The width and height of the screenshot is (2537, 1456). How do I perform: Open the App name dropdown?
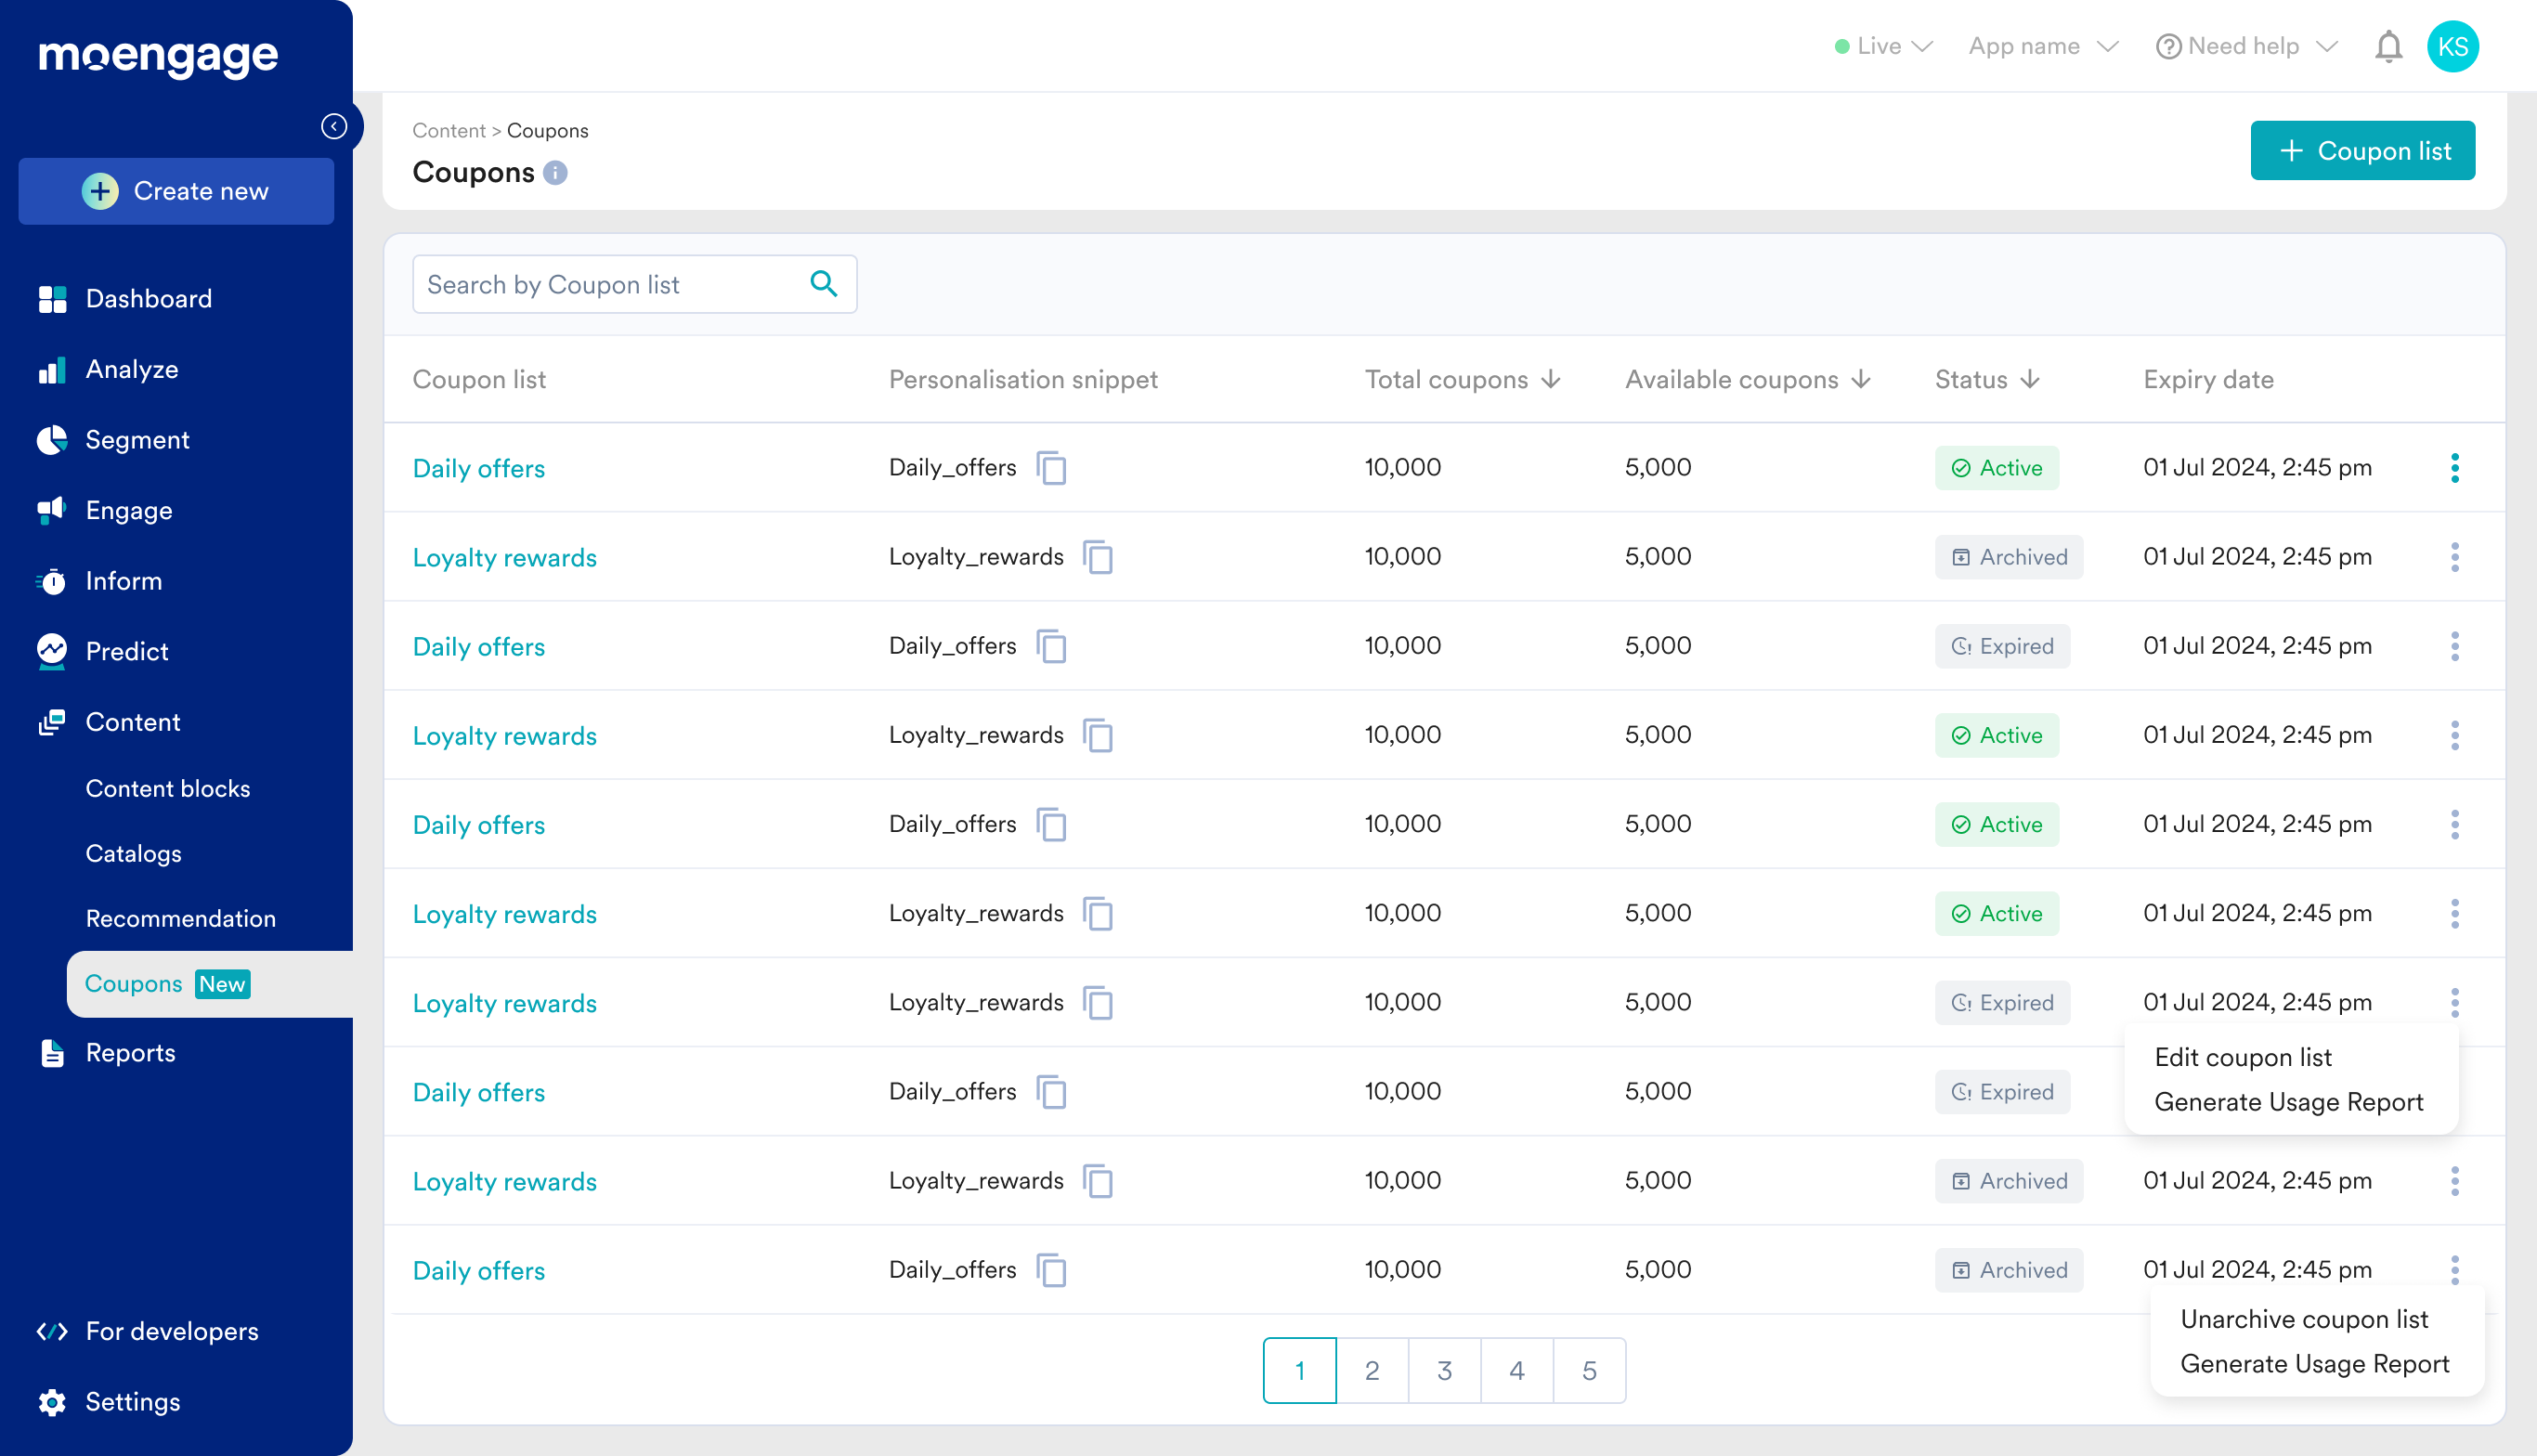pyautogui.click(x=2042, y=47)
